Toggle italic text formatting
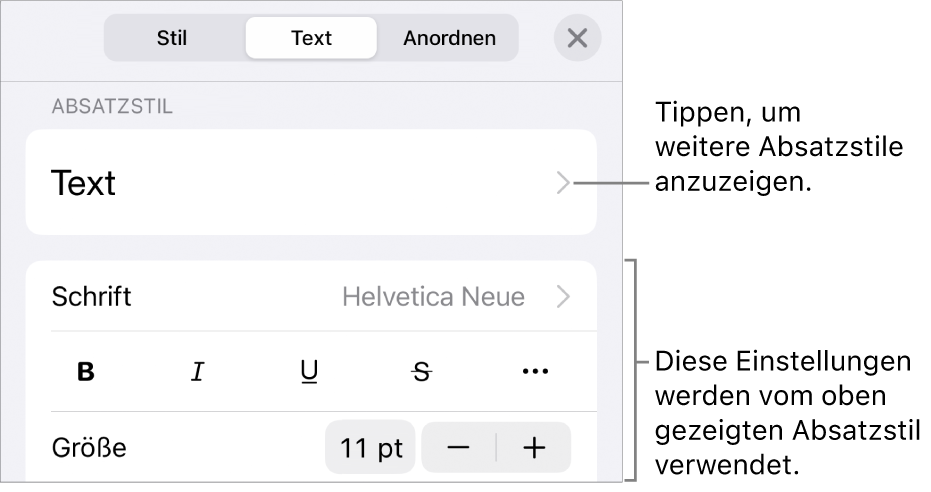The height and width of the screenshot is (492, 931). pos(198,372)
